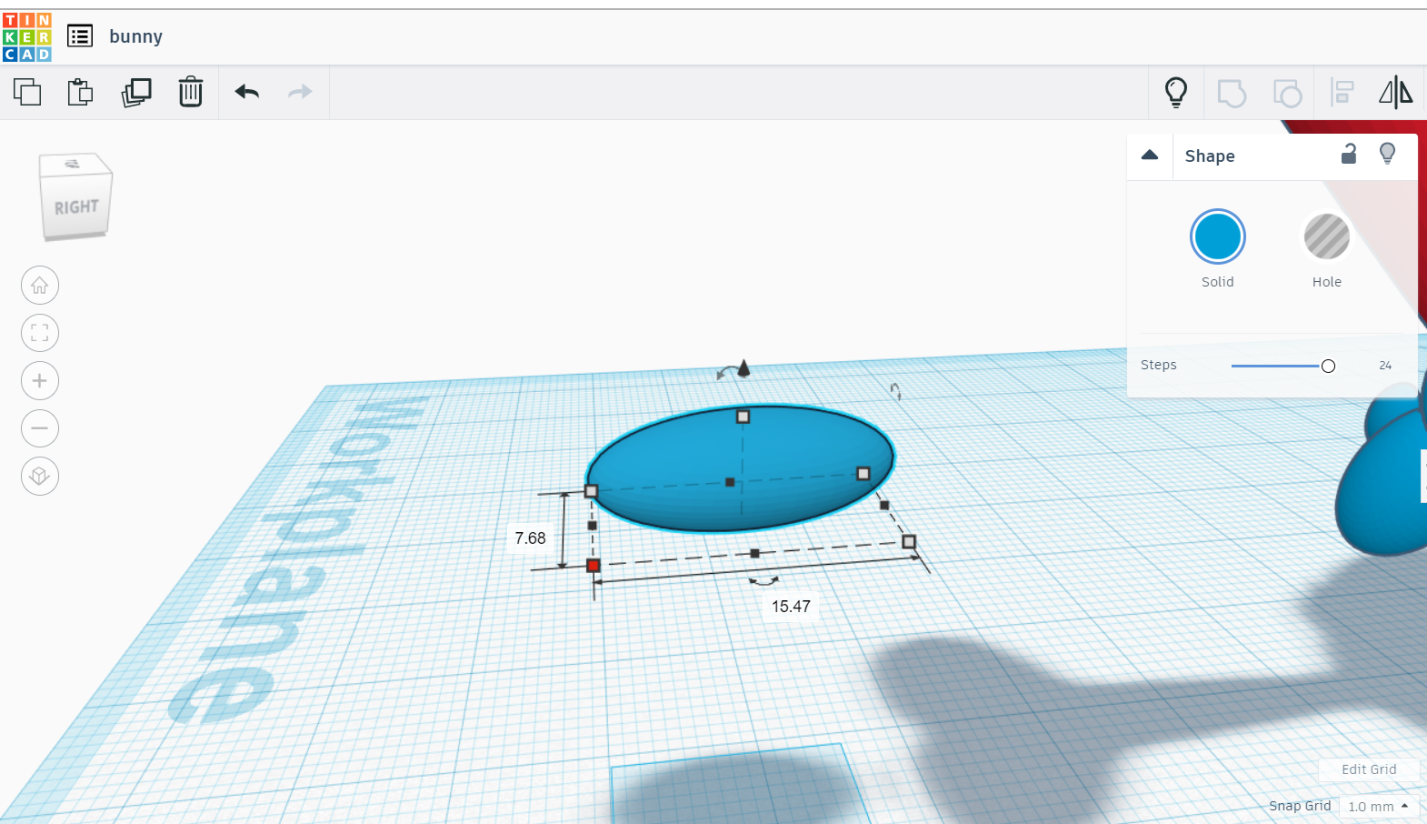Image resolution: width=1427 pixels, height=824 pixels.
Task: Click the 15.47 dimension field
Action: tap(790, 606)
